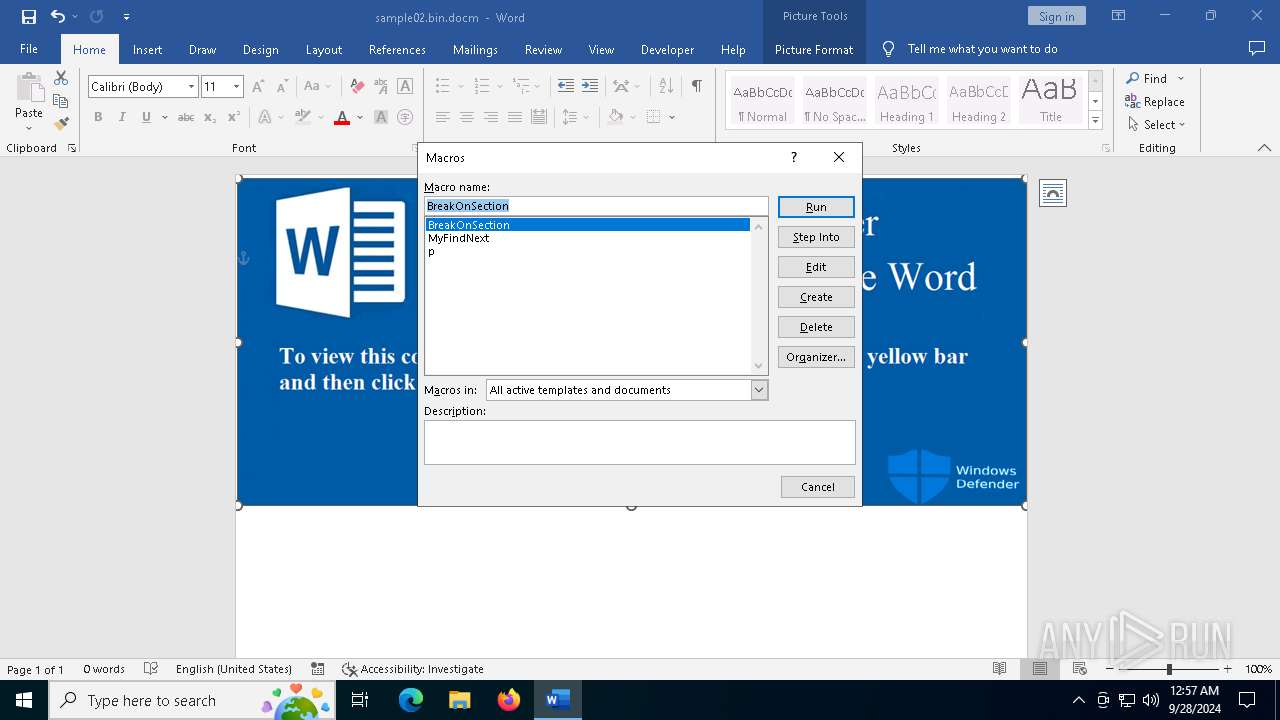
Task: Center align text
Action: tap(467, 117)
